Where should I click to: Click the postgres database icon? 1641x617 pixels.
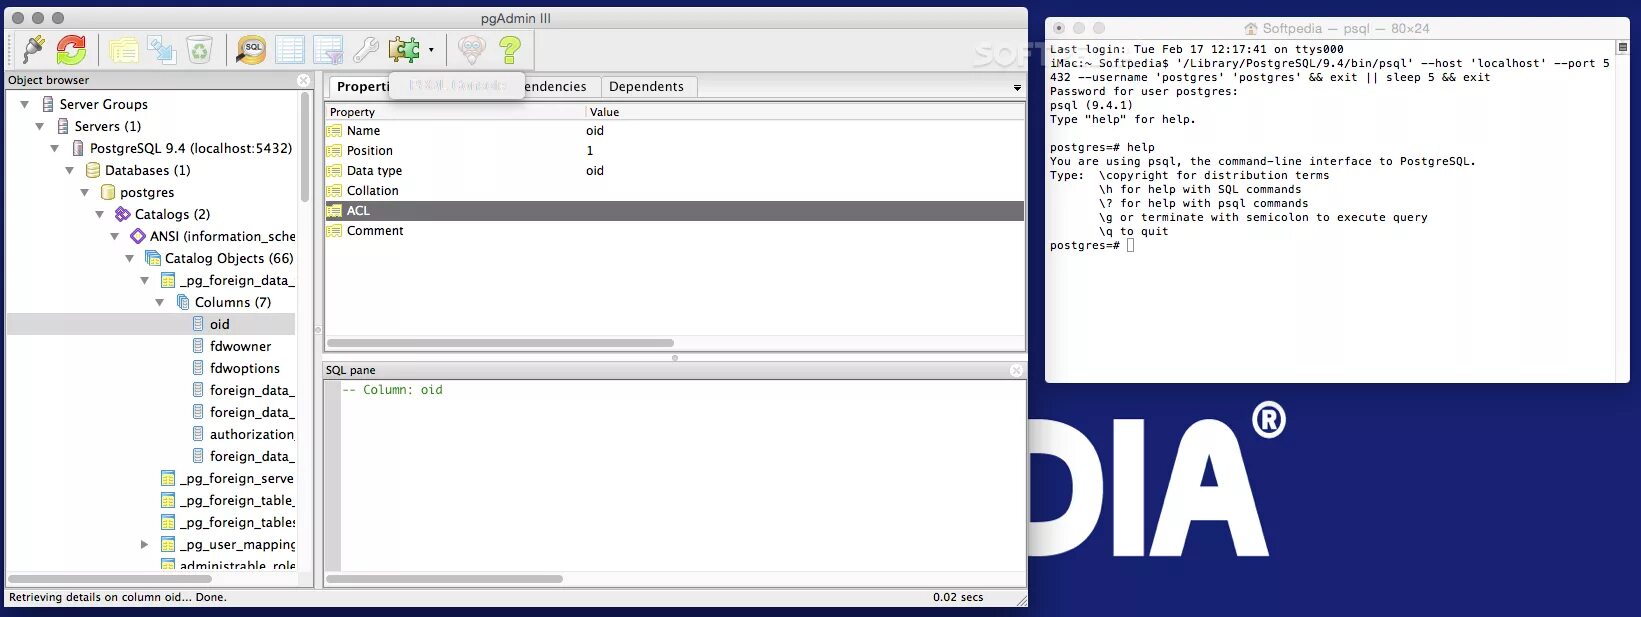click(x=108, y=192)
